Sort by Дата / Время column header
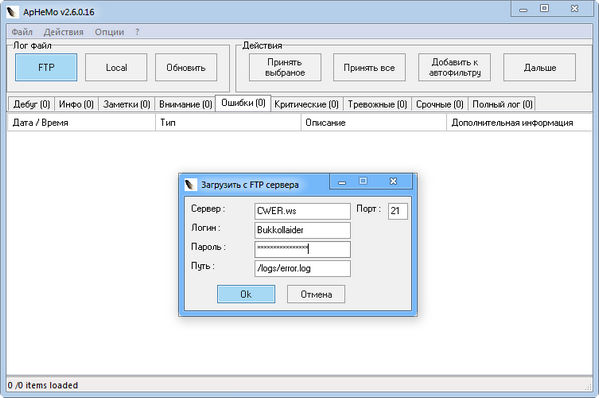The height and width of the screenshot is (398, 599). point(81,123)
